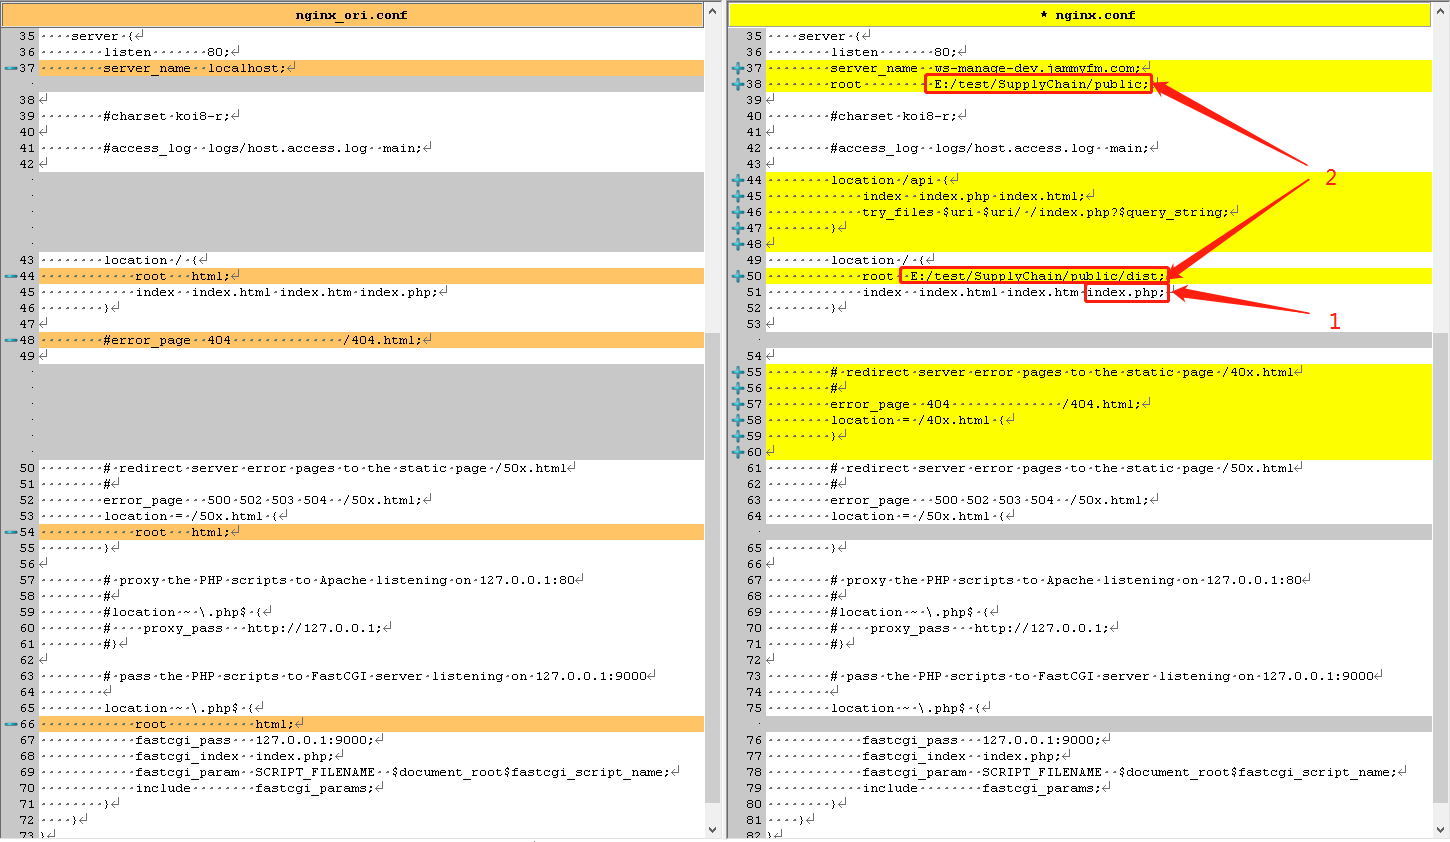The image size is (1450, 842).
Task: Click the plus marker at right line 38
Action: tap(738, 84)
